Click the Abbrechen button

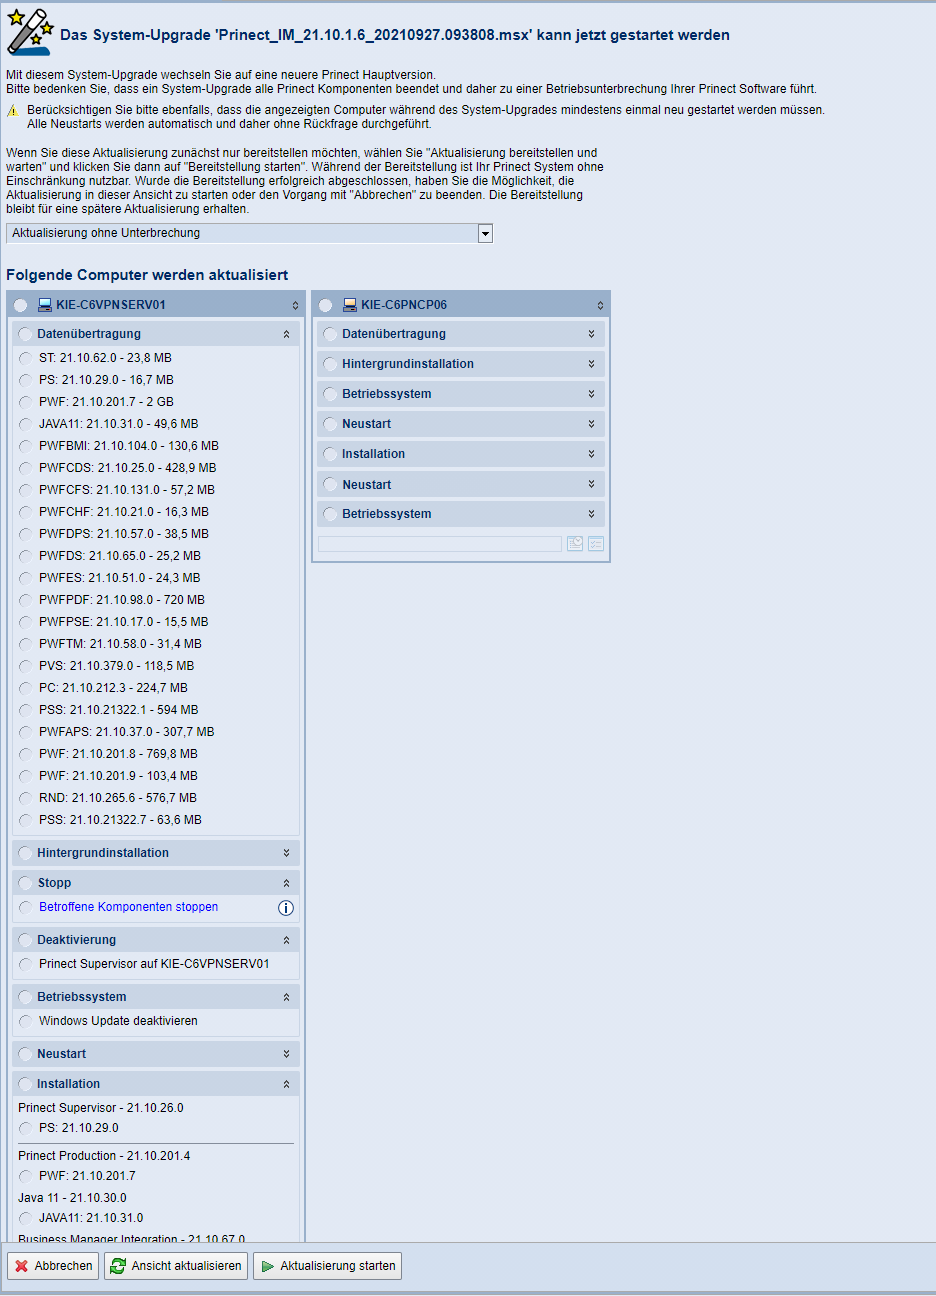coord(54,1266)
